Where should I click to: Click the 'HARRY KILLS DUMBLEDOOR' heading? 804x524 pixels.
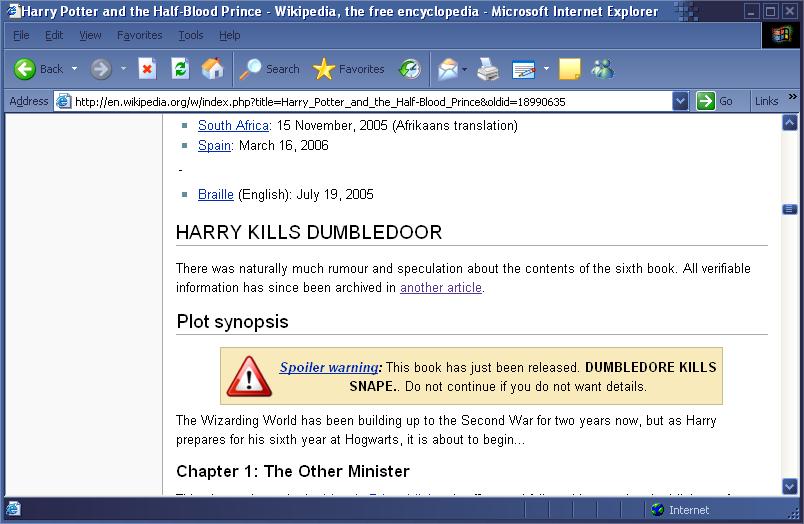(x=309, y=232)
